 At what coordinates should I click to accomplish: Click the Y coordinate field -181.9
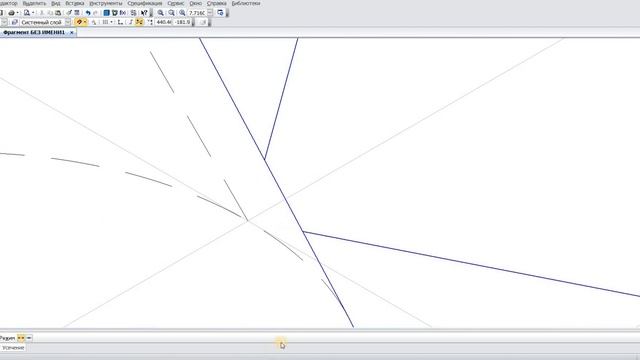(x=182, y=22)
